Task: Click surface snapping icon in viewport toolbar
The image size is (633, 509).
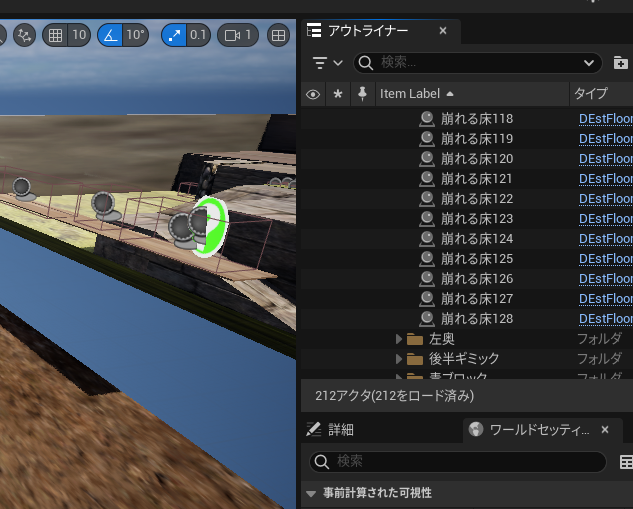Action: click(24, 36)
